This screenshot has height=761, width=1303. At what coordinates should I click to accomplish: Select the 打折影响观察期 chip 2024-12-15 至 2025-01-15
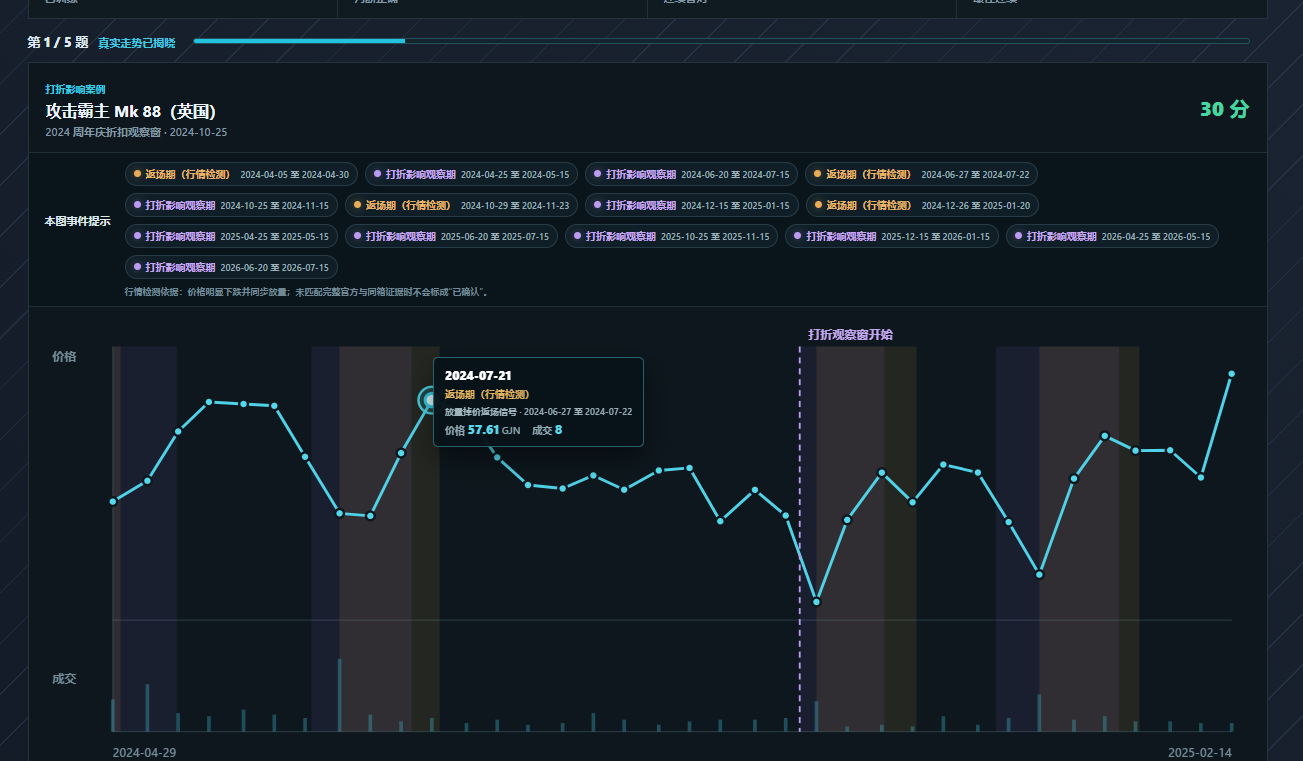[692, 205]
